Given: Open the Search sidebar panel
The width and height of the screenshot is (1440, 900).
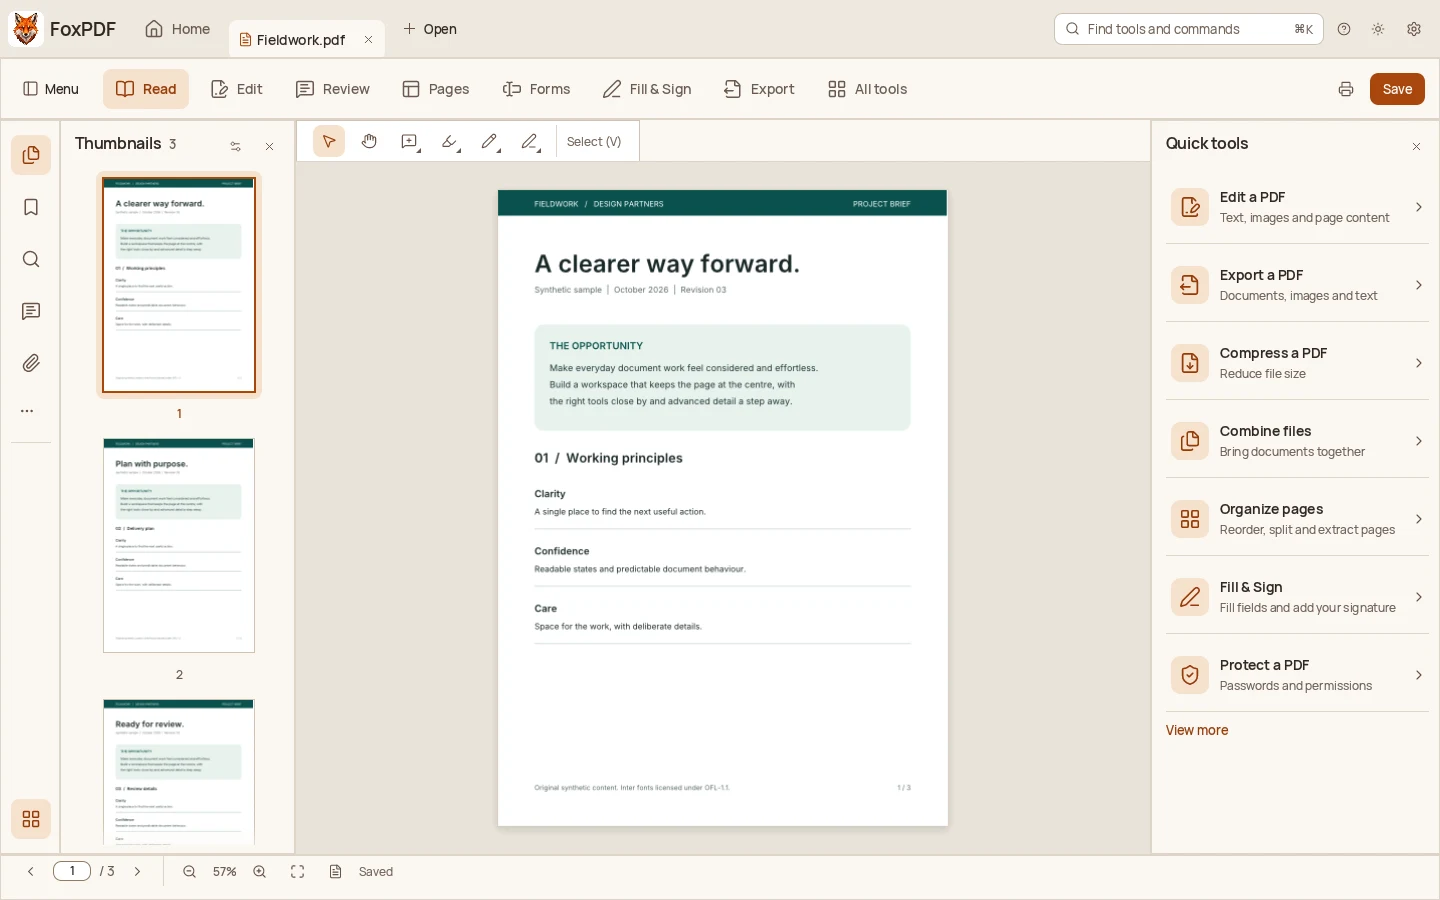Looking at the screenshot, I should (x=31, y=259).
